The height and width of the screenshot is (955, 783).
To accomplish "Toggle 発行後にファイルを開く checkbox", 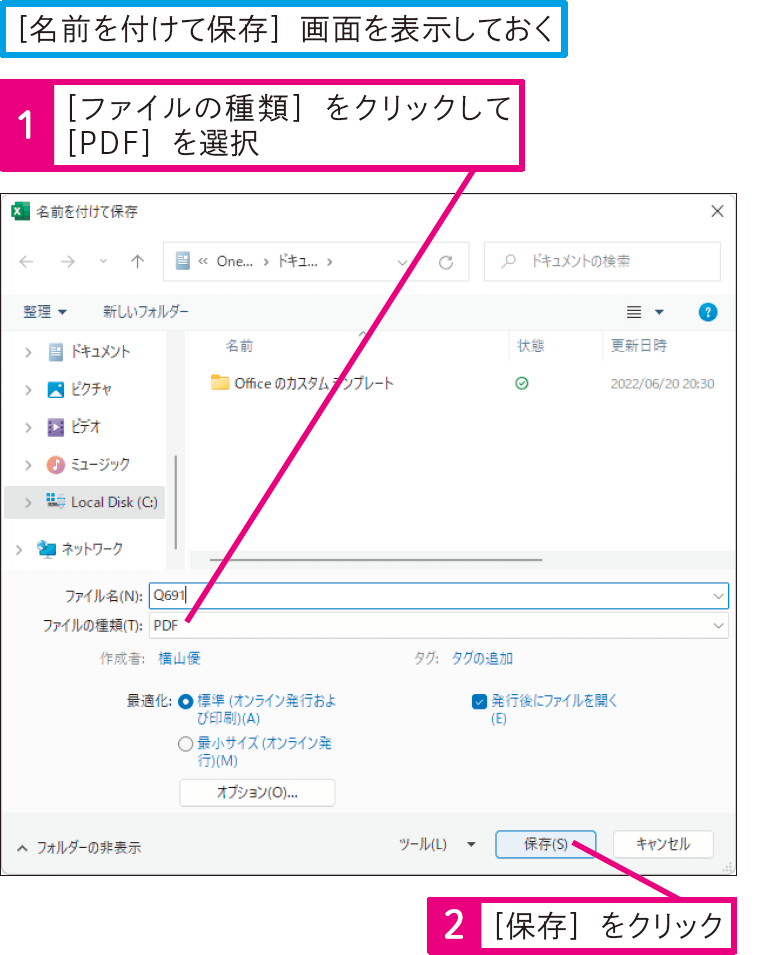I will point(479,702).
